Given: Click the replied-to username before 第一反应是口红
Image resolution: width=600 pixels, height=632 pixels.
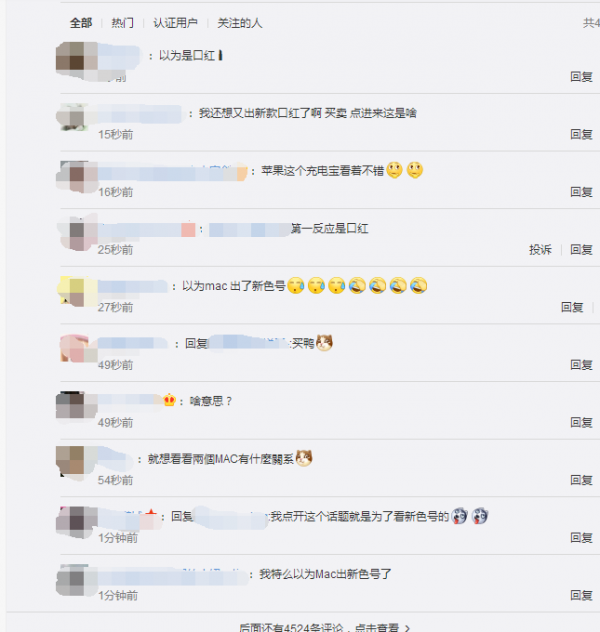Looking at the screenshot, I should click(249, 229).
